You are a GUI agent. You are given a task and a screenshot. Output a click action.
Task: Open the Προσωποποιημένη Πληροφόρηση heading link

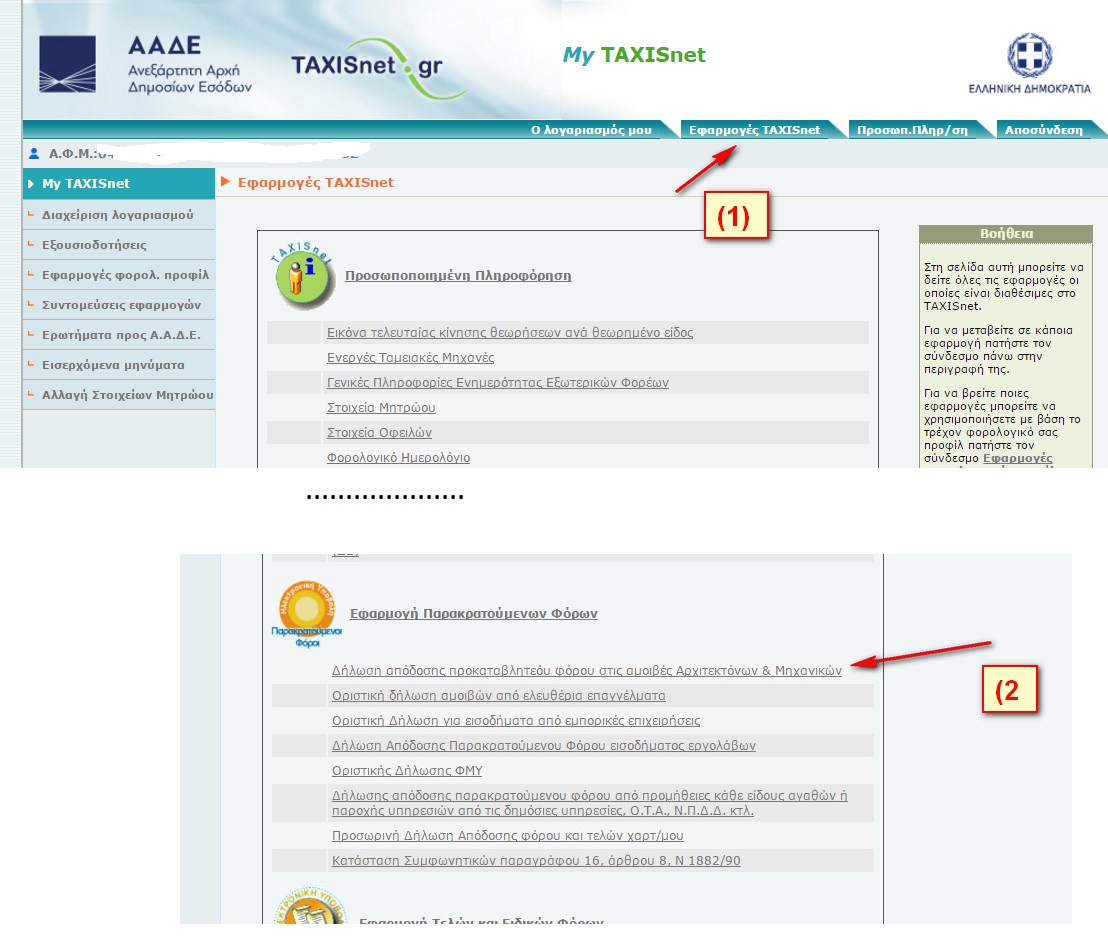(458, 276)
